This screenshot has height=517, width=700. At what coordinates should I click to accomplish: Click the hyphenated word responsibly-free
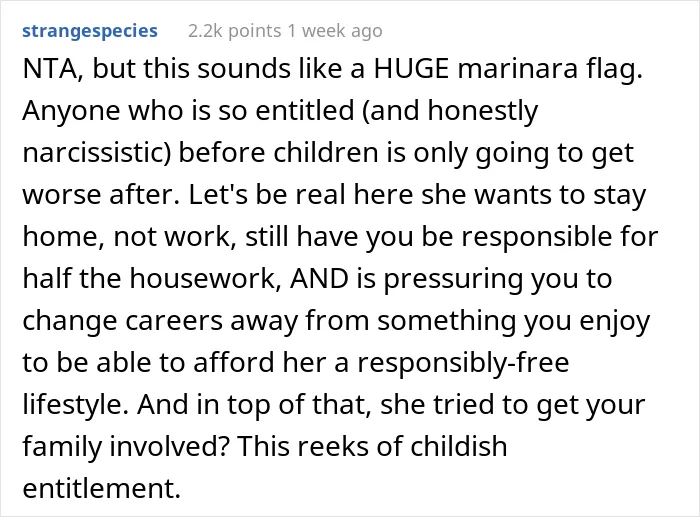click(462, 364)
